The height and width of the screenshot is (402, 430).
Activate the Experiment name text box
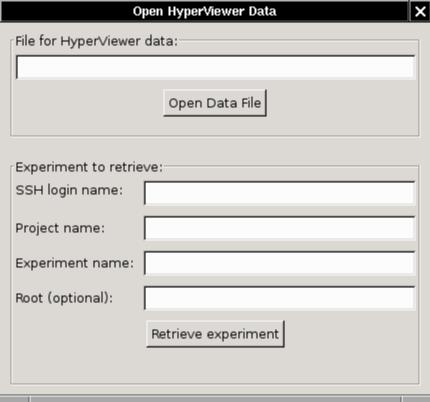[280, 263]
